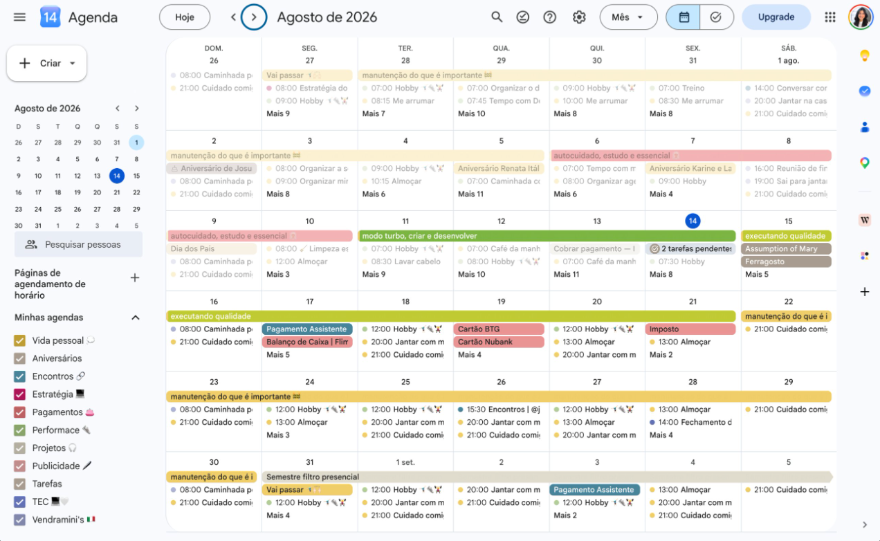
Task: Open the Mês view dropdown
Action: coord(628,17)
